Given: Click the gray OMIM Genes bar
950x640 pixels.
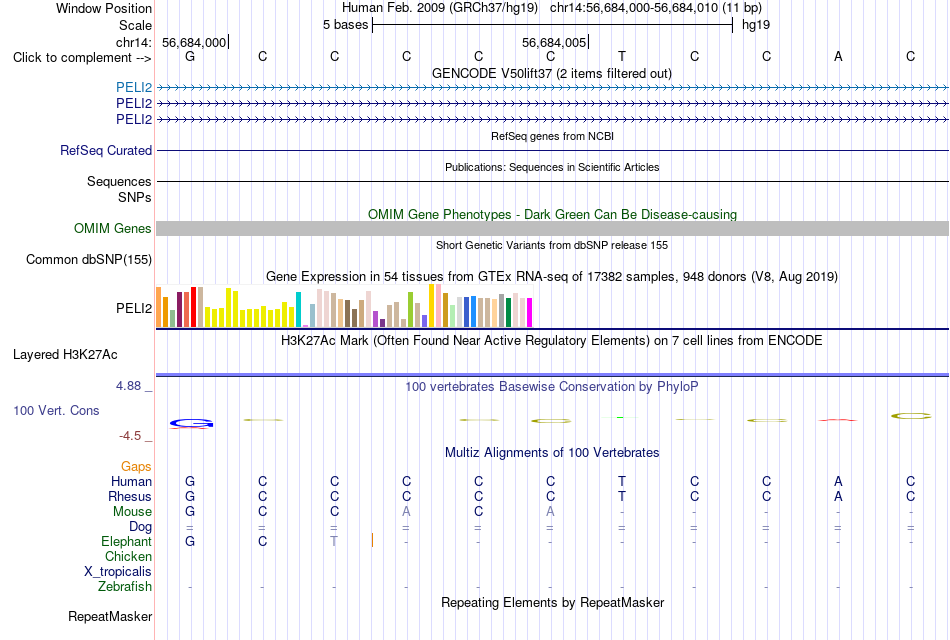Looking at the screenshot, I should [x=552, y=228].
